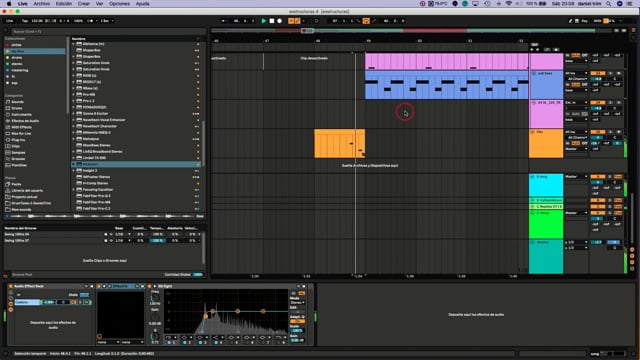Image resolution: width=640 pixels, height=360 pixels.
Task: Open the Crear menu
Action: [x=84, y=4]
